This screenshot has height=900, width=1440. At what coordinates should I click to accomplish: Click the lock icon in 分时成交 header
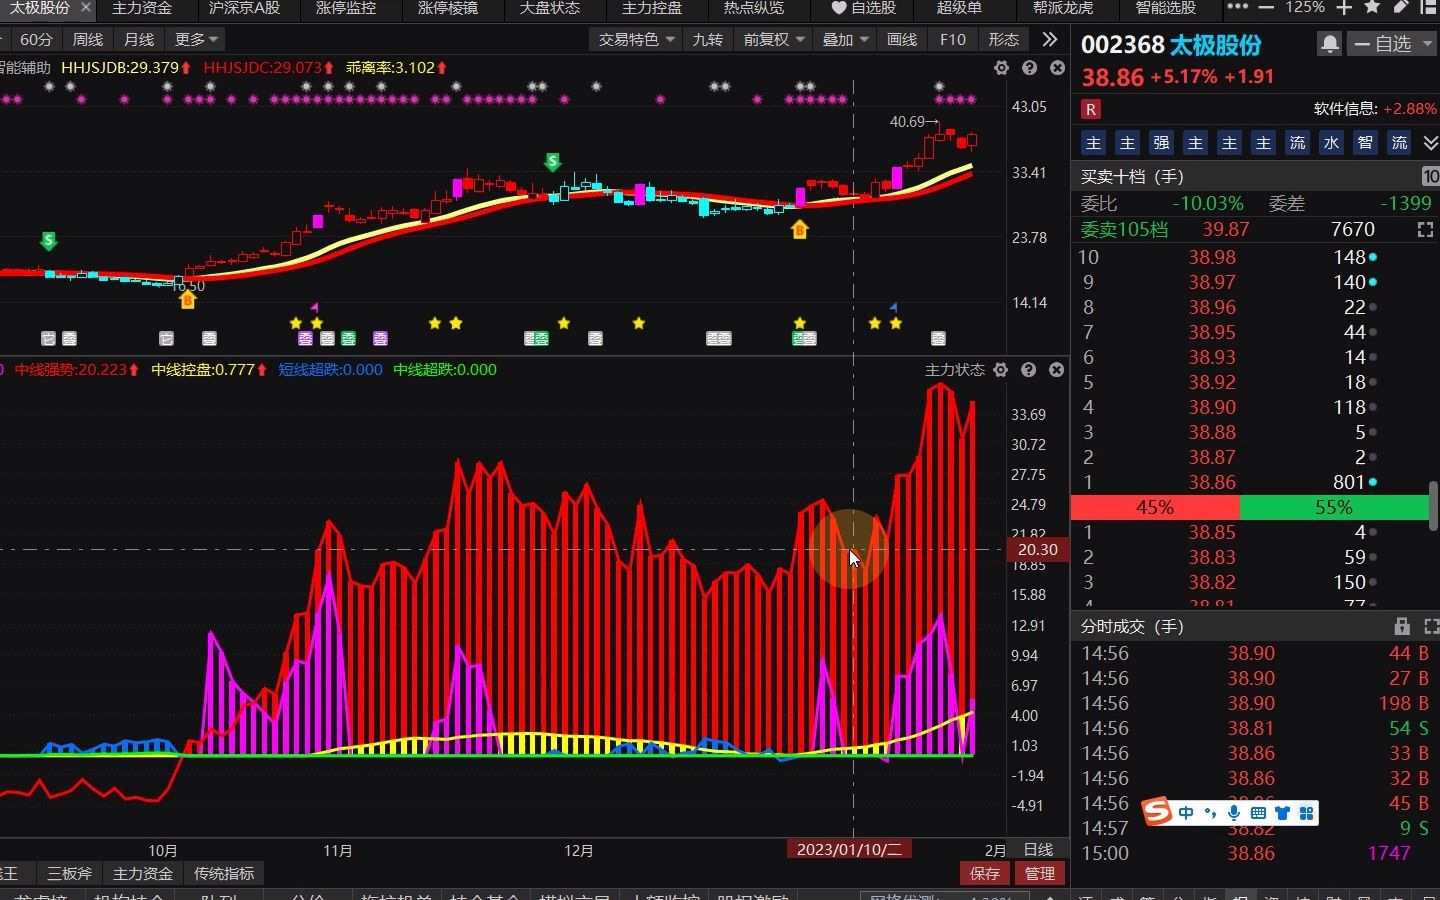(1402, 626)
